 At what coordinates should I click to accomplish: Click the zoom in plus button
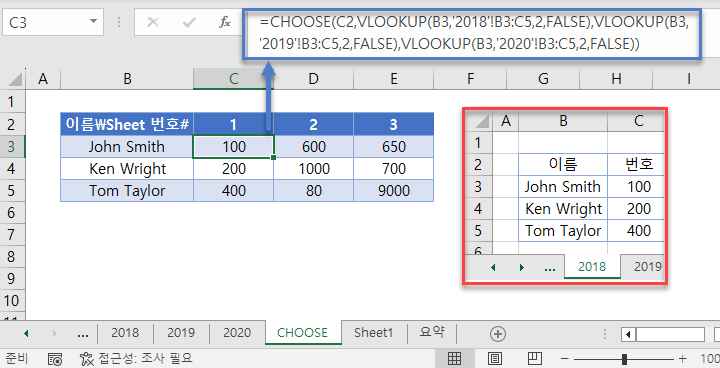pyautogui.click(x=683, y=359)
